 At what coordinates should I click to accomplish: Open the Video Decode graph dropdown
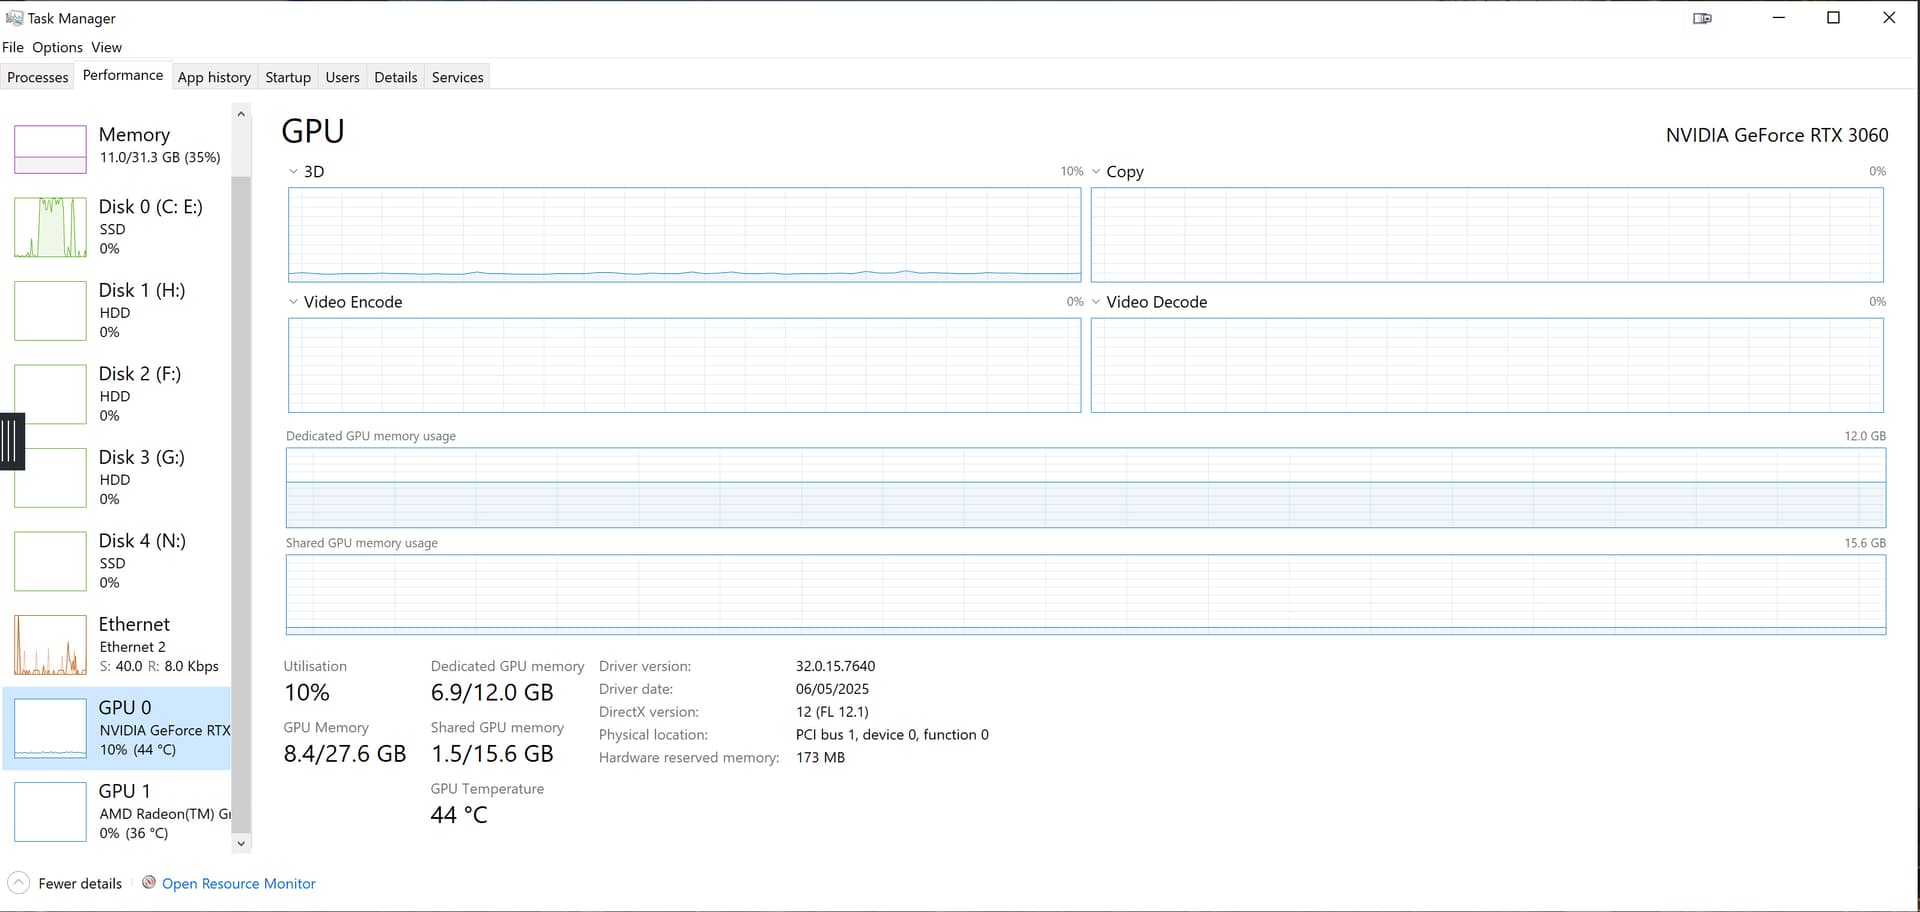pos(1096,302)
